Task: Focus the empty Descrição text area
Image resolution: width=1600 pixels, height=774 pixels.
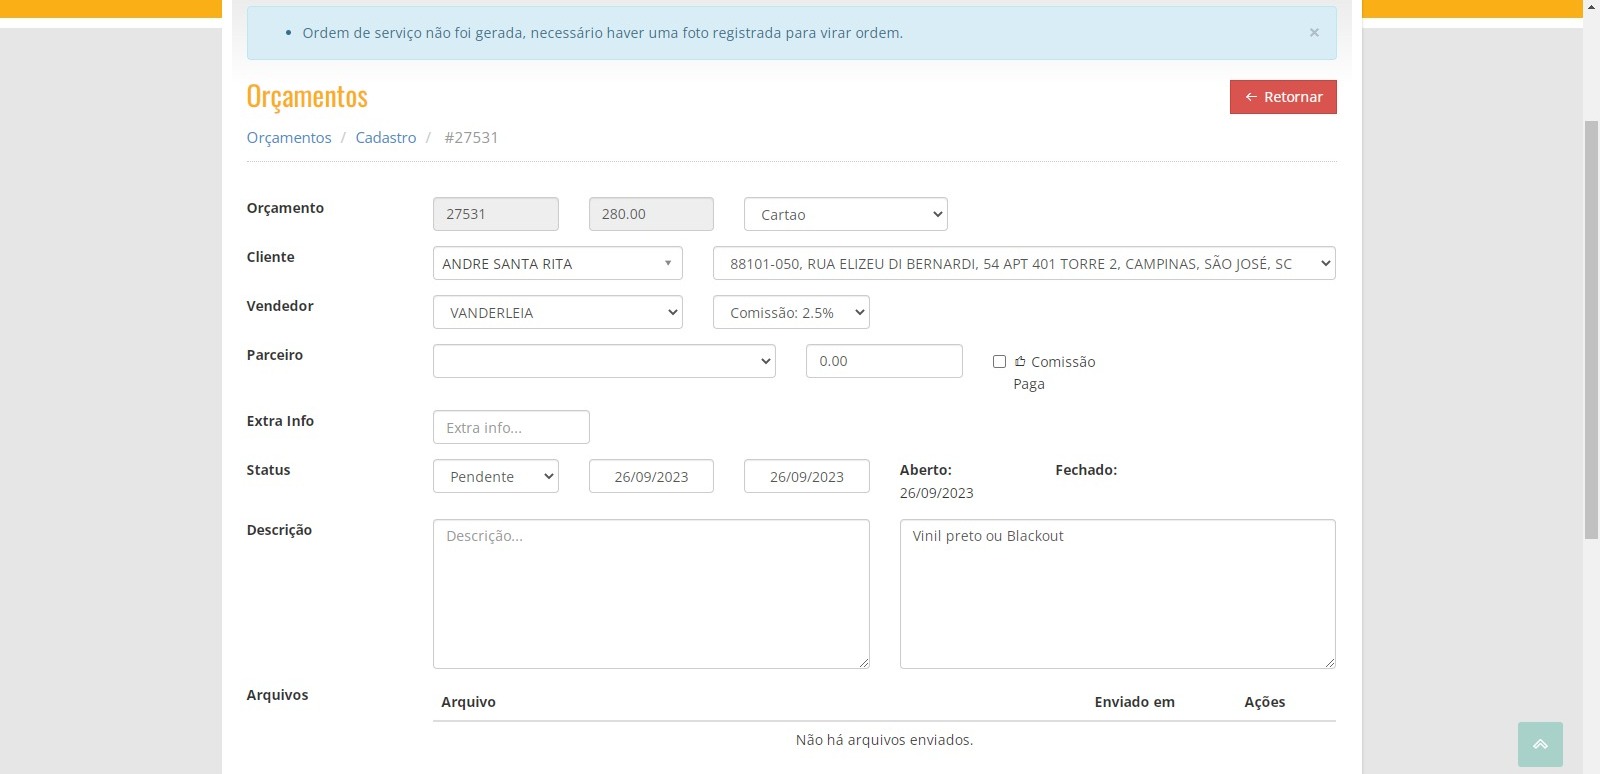Action: click(651, 594)
